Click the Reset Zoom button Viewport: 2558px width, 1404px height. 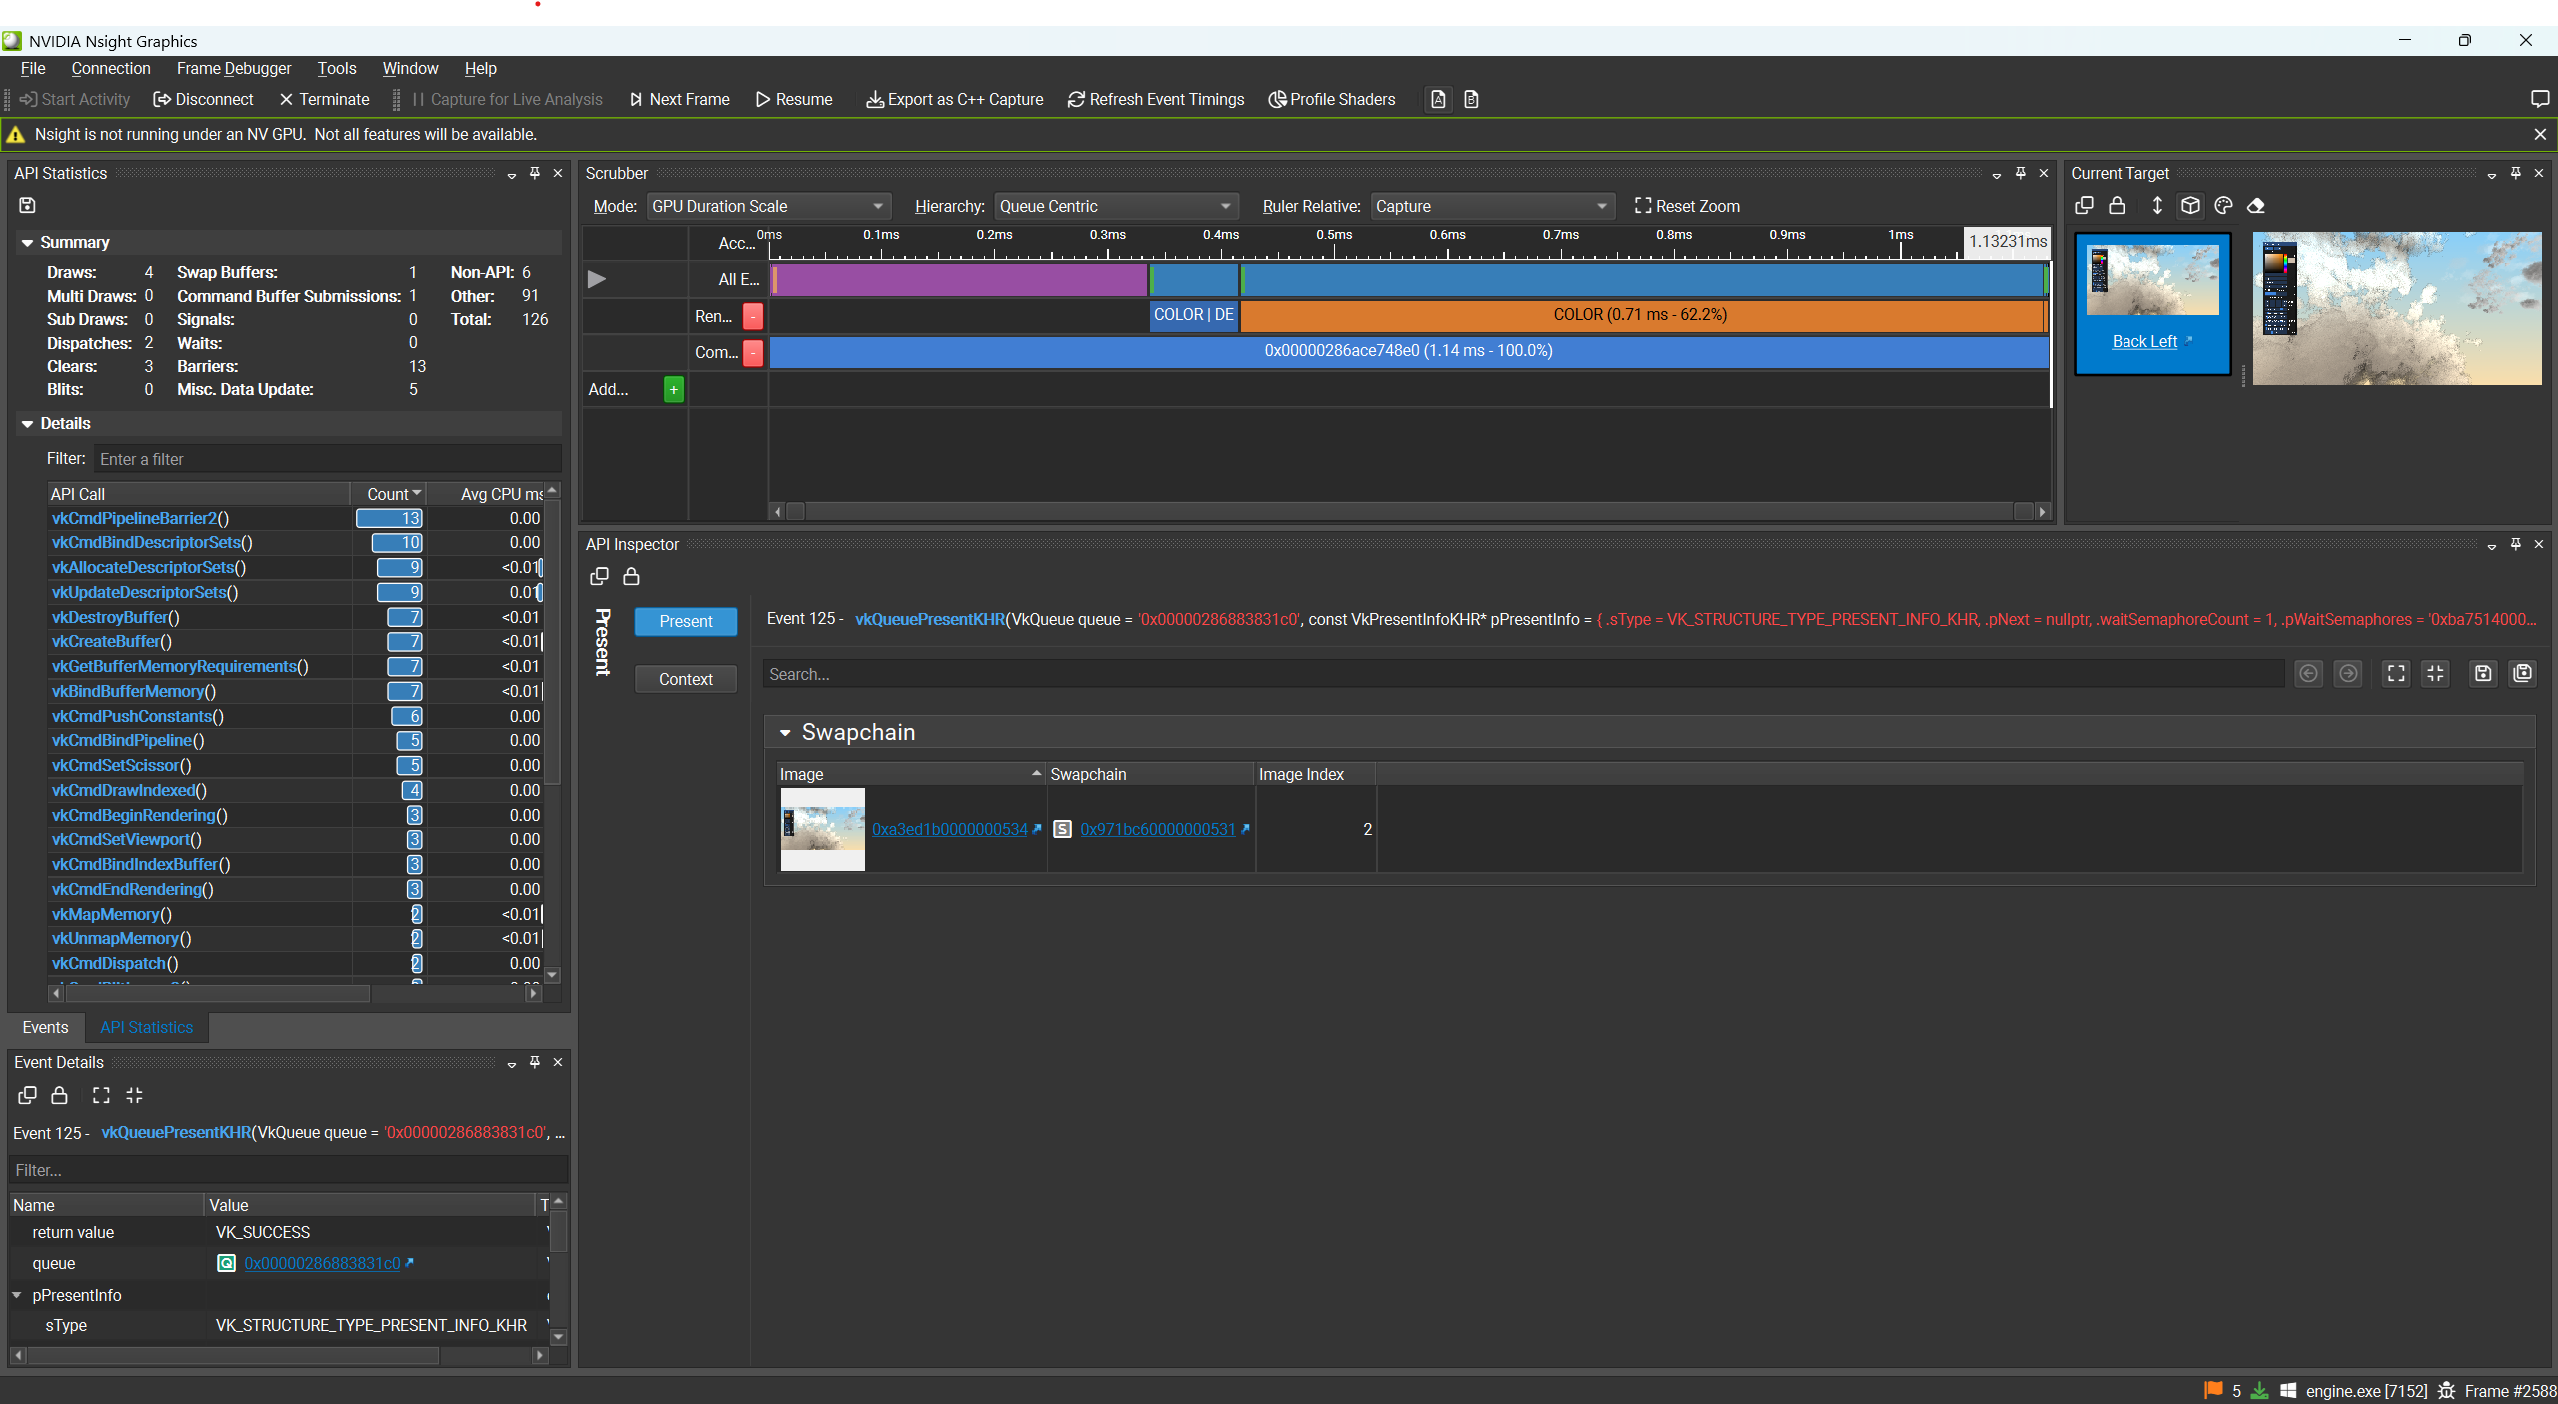pyautogui.click(x=1687, y=206)
